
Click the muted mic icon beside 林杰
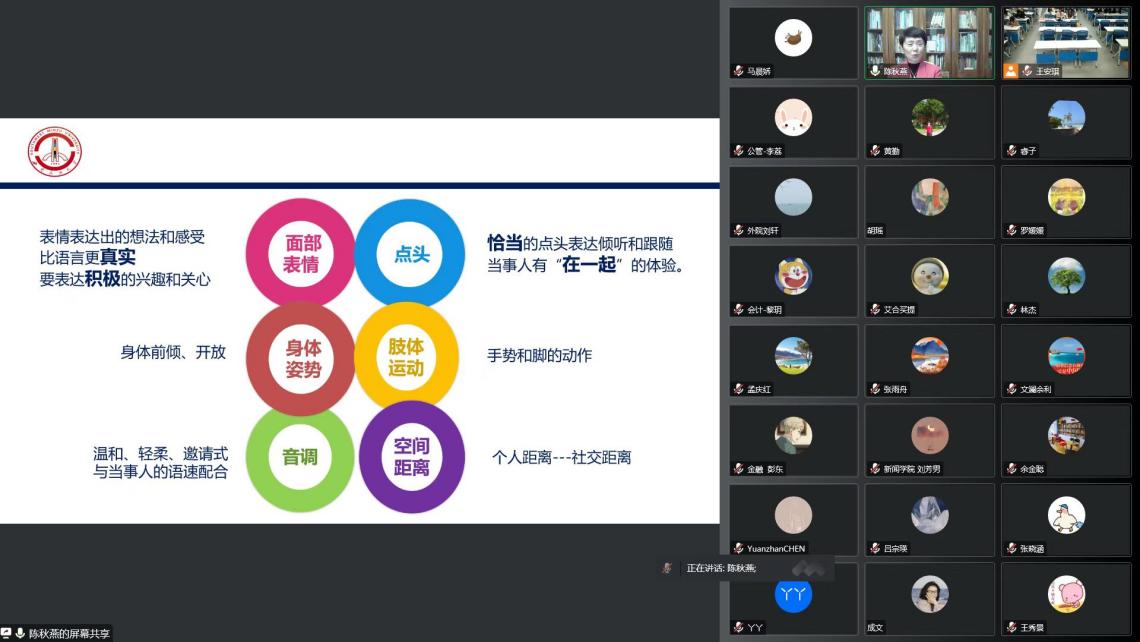1011,310
